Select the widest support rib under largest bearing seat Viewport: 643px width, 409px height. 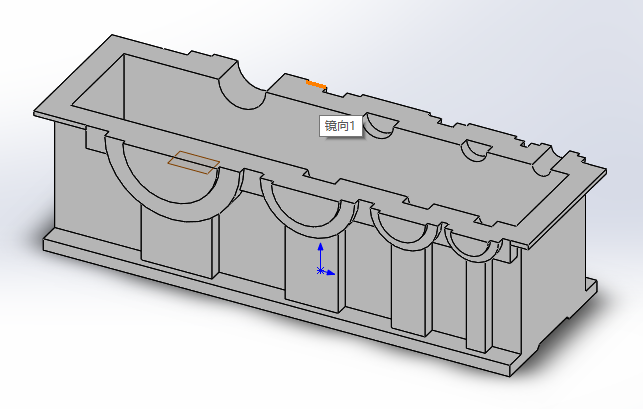point(179,240)
